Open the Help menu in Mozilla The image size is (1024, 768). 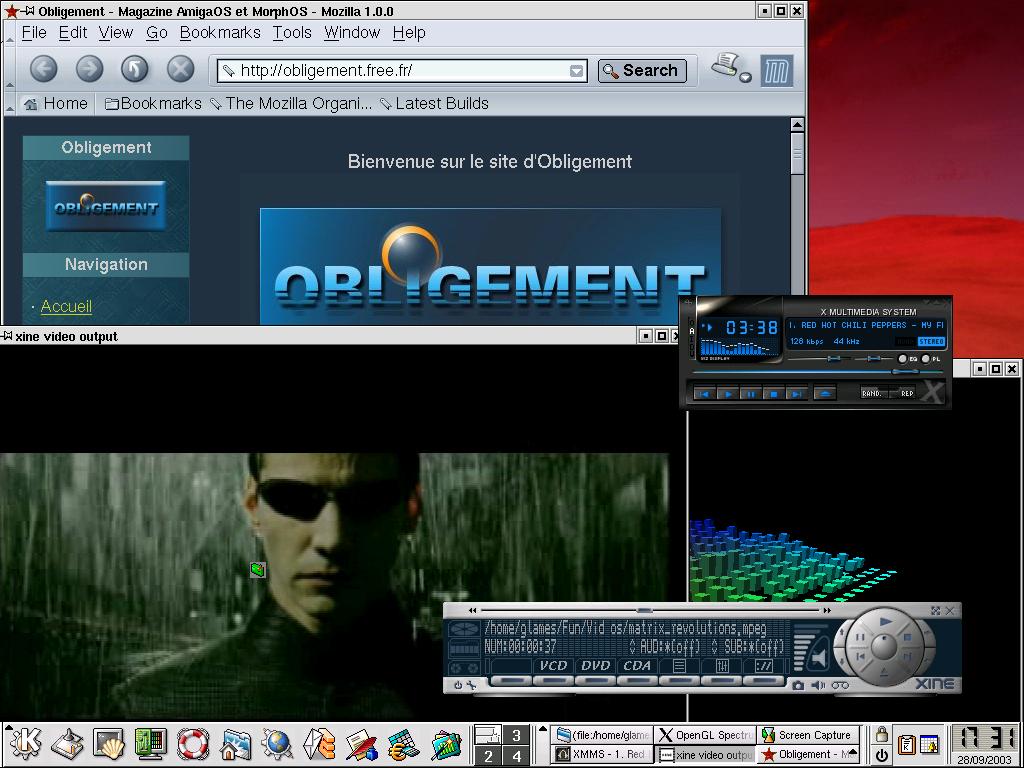click(x=409, y=33)
